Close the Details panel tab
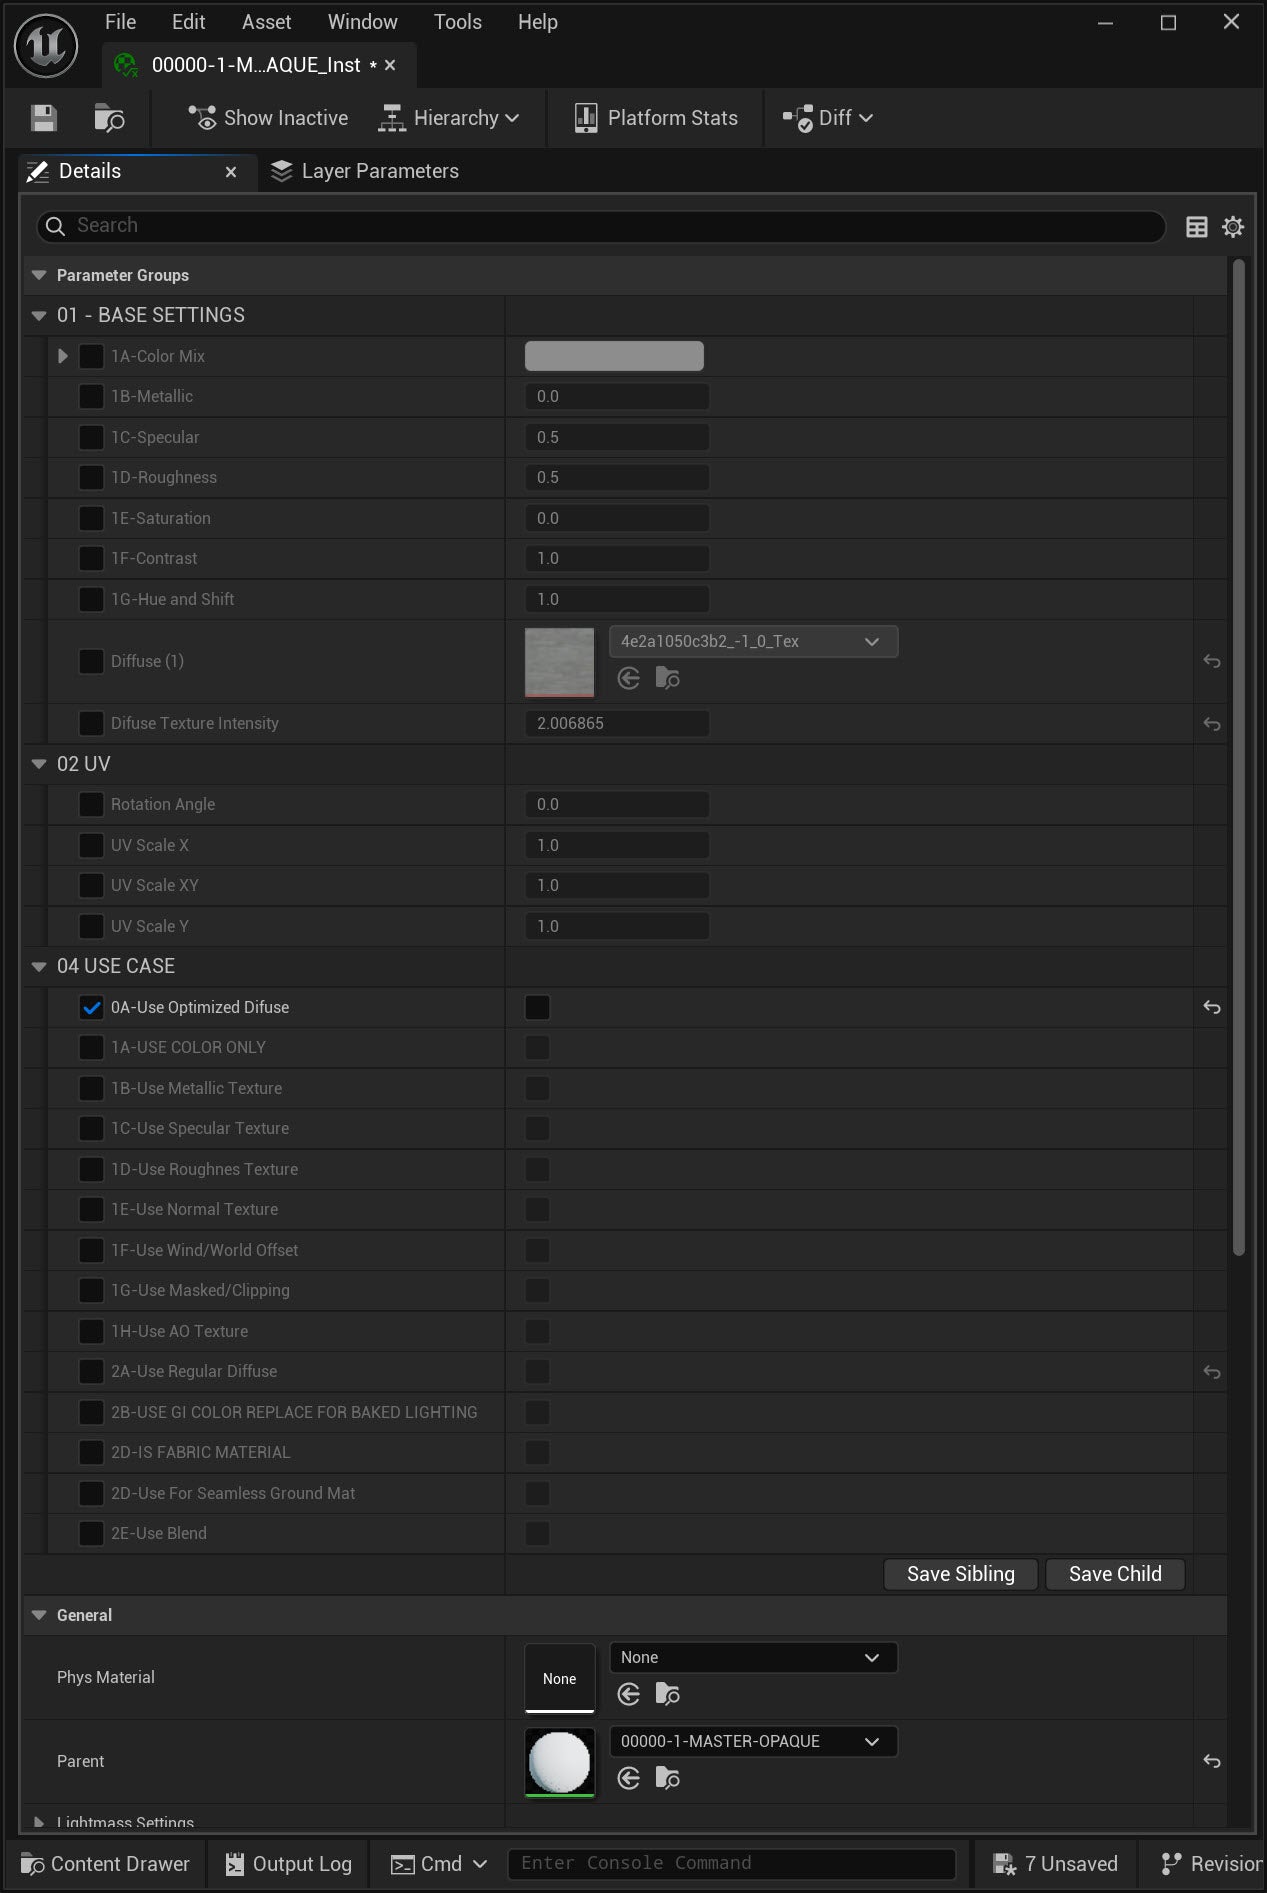 point(231,172)
